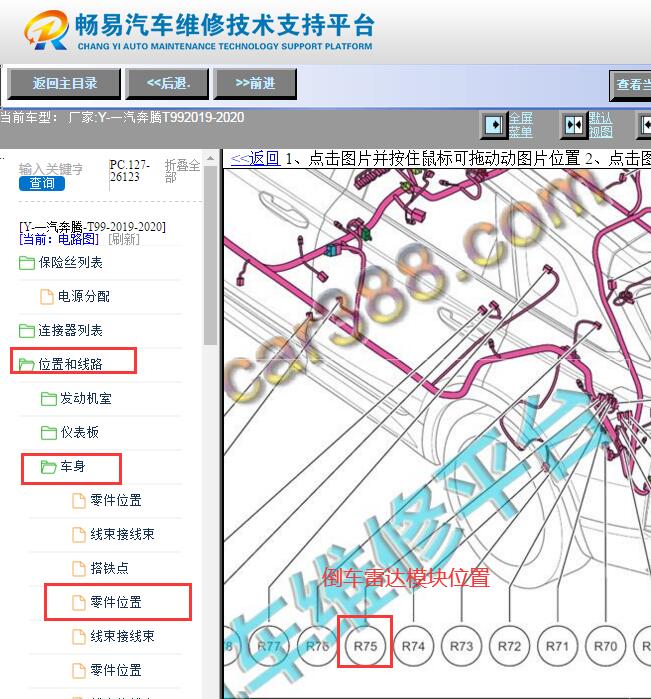651x699 pixels.
Task: Click the 默认视图 link
Action: tap(600, 125)
